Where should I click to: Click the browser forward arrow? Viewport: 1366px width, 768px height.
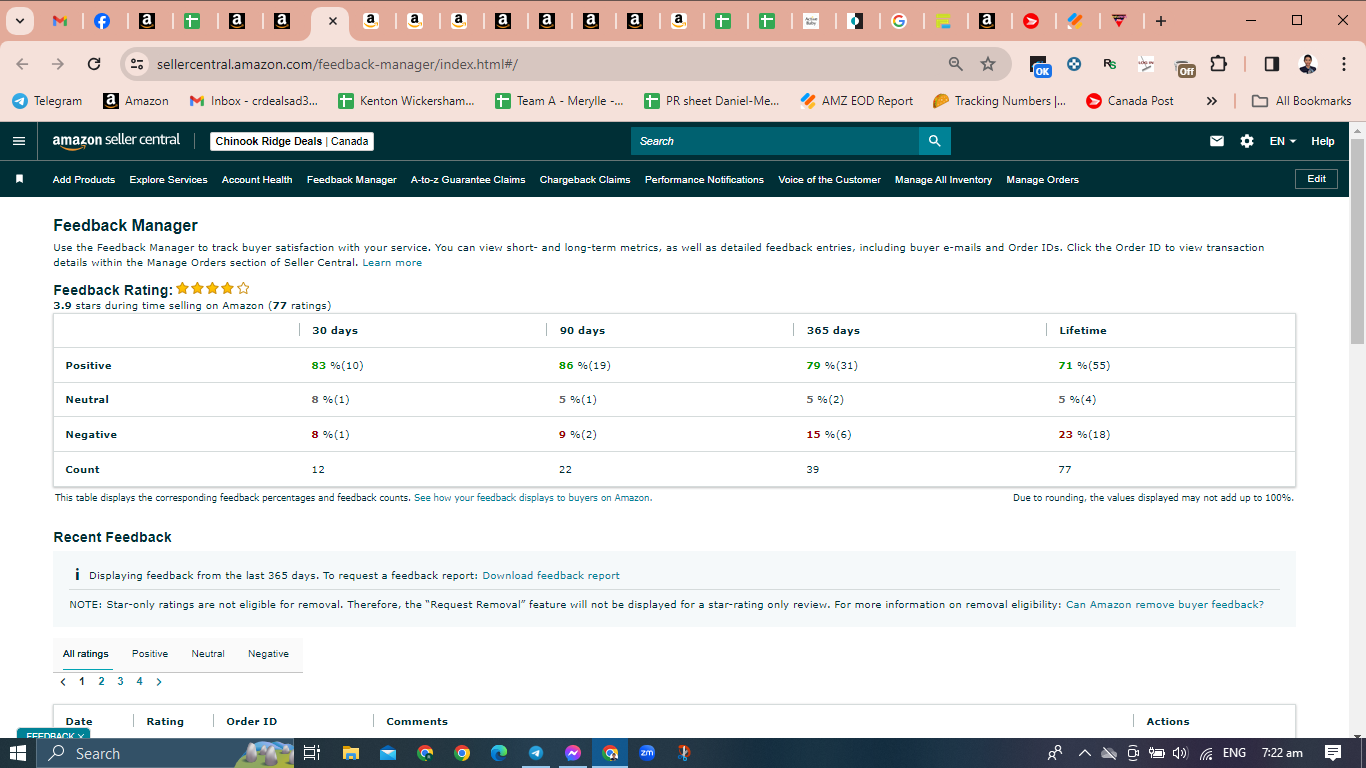tap(58, 64)
